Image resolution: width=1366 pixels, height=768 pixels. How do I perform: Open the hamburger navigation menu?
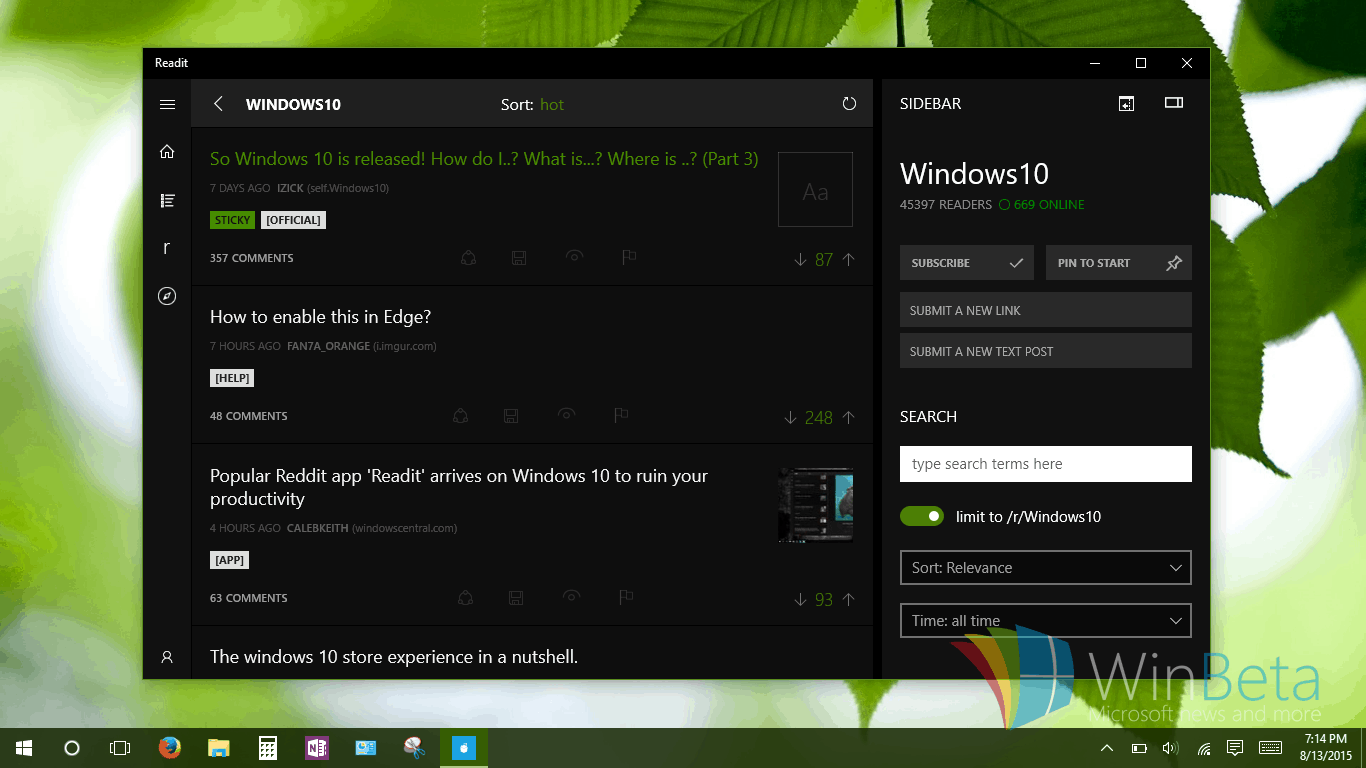pos(167,104)
